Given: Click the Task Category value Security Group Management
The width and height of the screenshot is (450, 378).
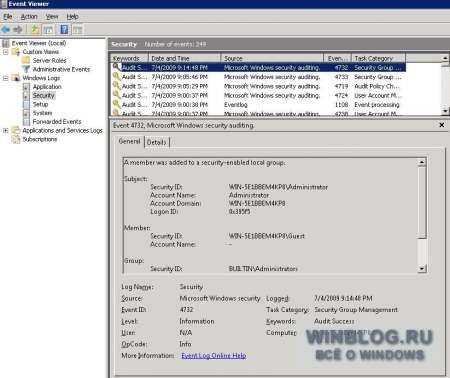Looking at the screenshot, I should point(356,310).
